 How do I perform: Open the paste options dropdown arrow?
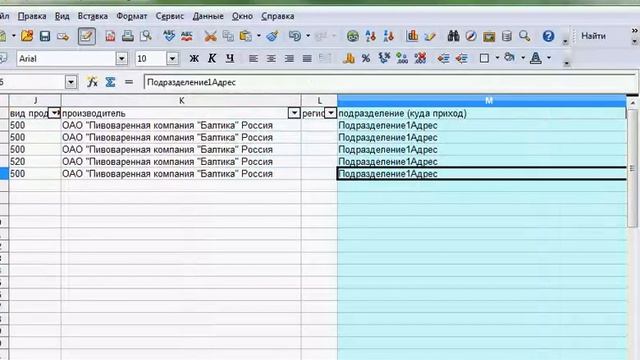258,36
